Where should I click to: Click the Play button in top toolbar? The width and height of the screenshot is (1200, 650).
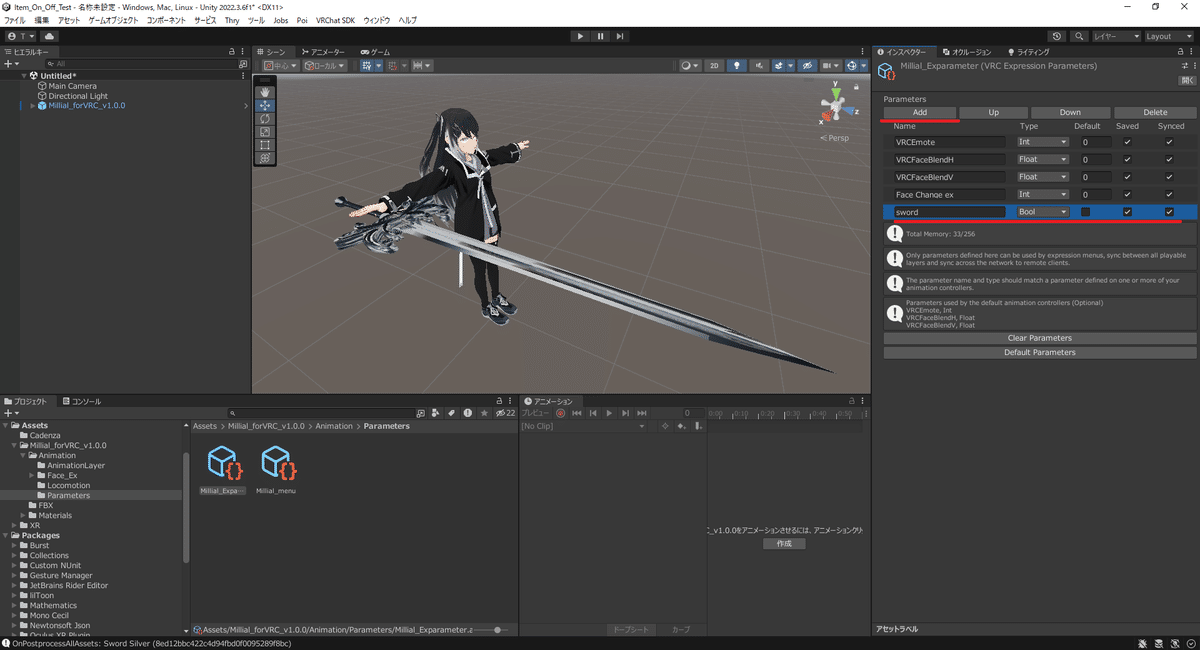580,36
